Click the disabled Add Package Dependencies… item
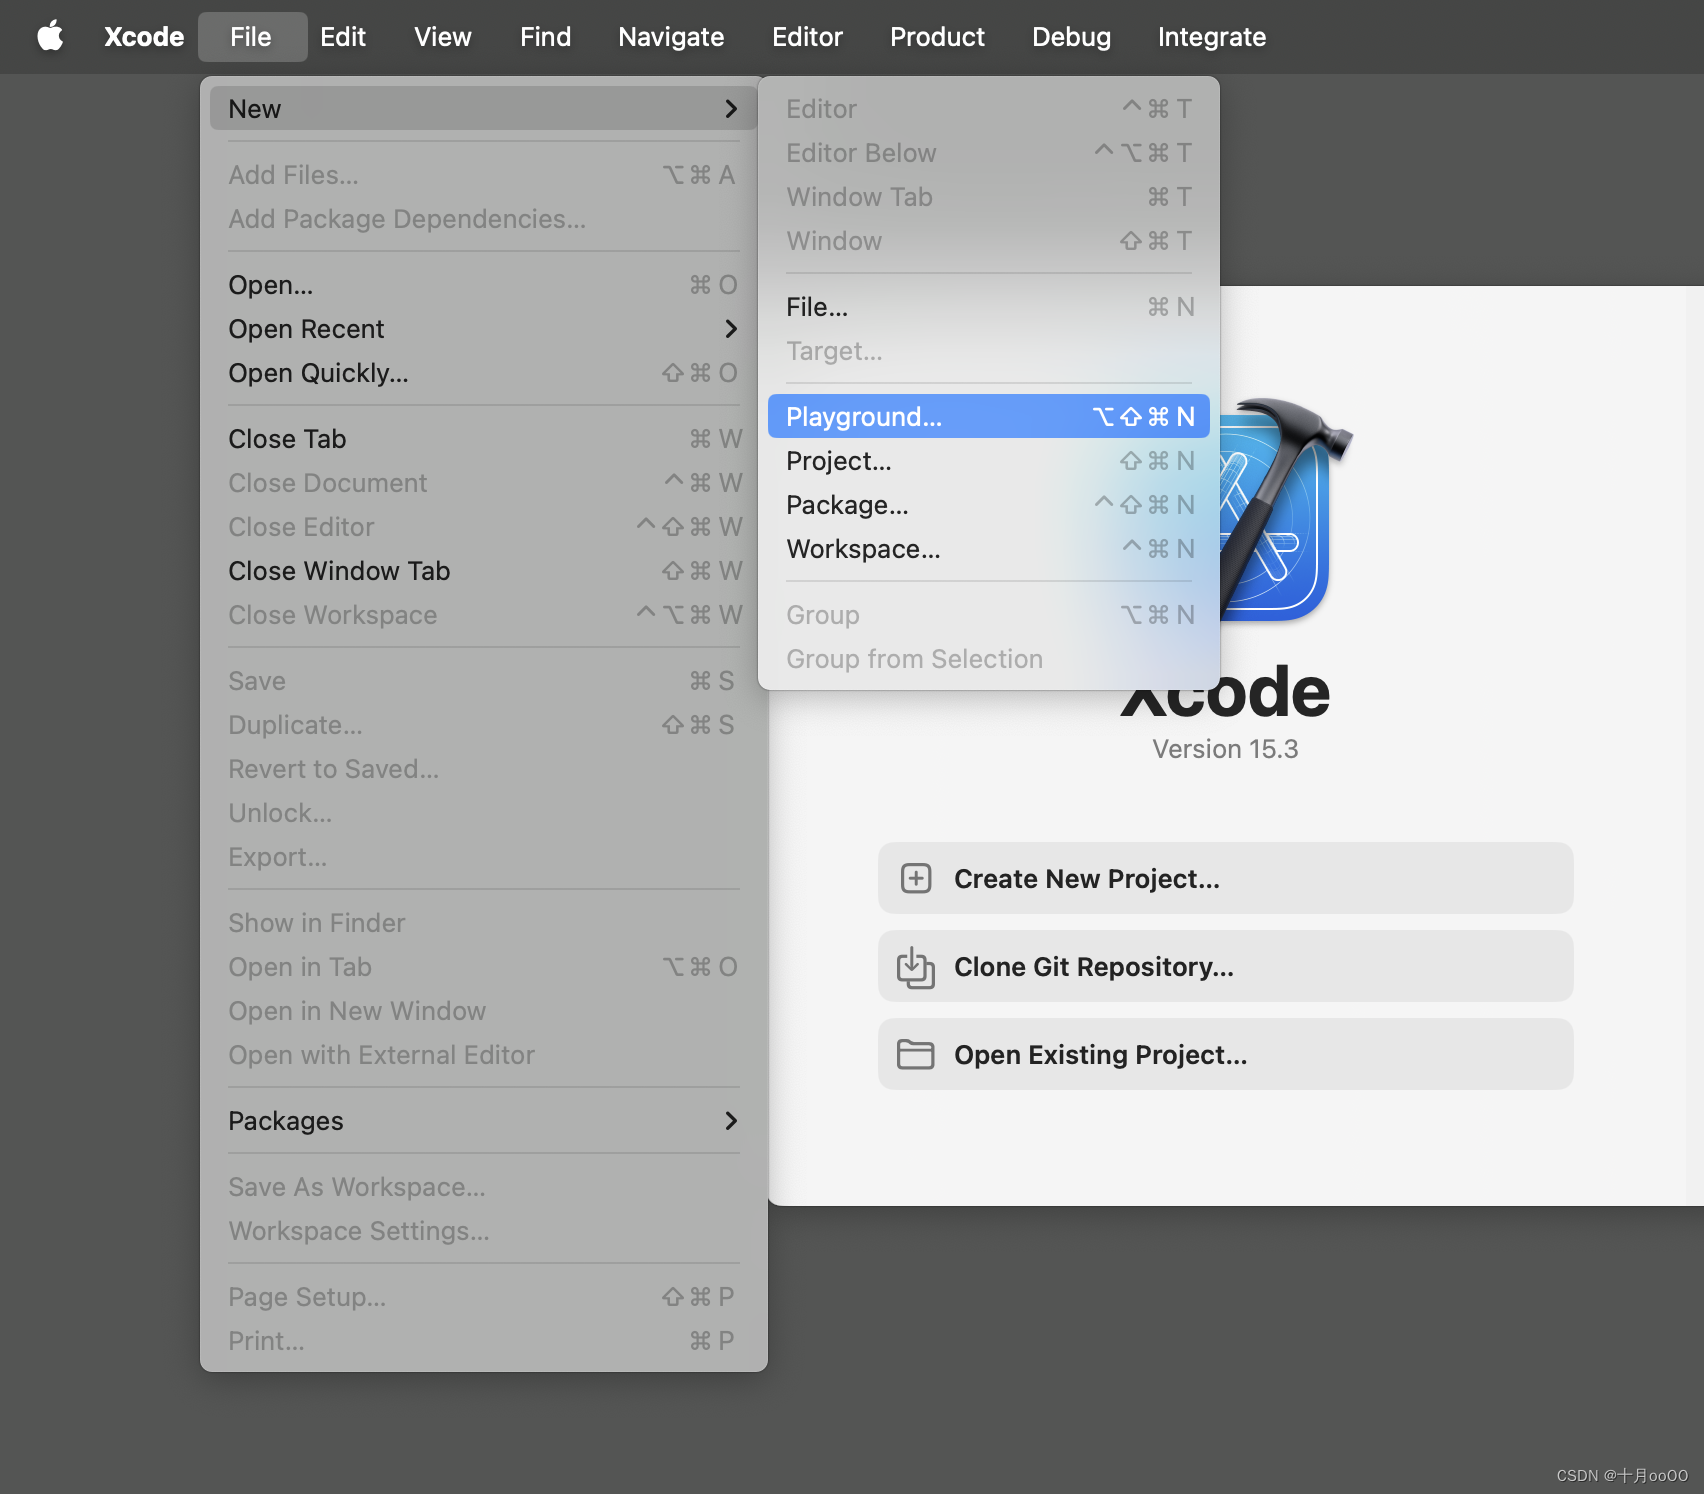 tap(484, 218)
